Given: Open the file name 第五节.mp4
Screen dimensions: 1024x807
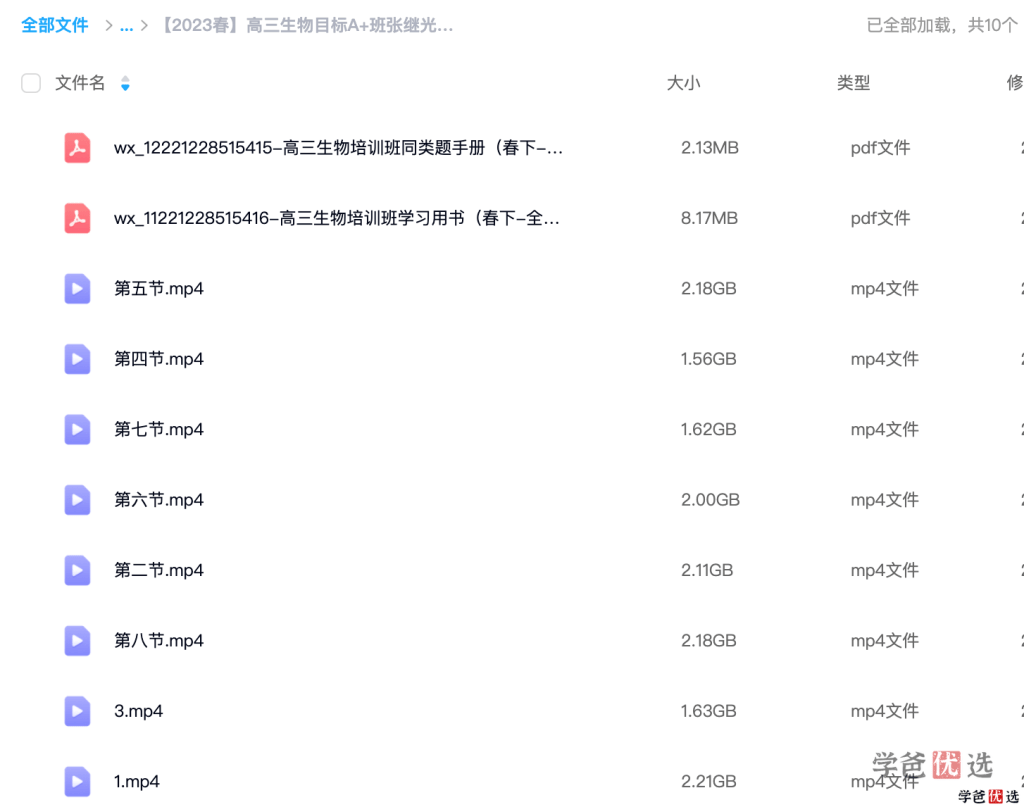Looking at the screenshot, I should click(x=159, y=289).
